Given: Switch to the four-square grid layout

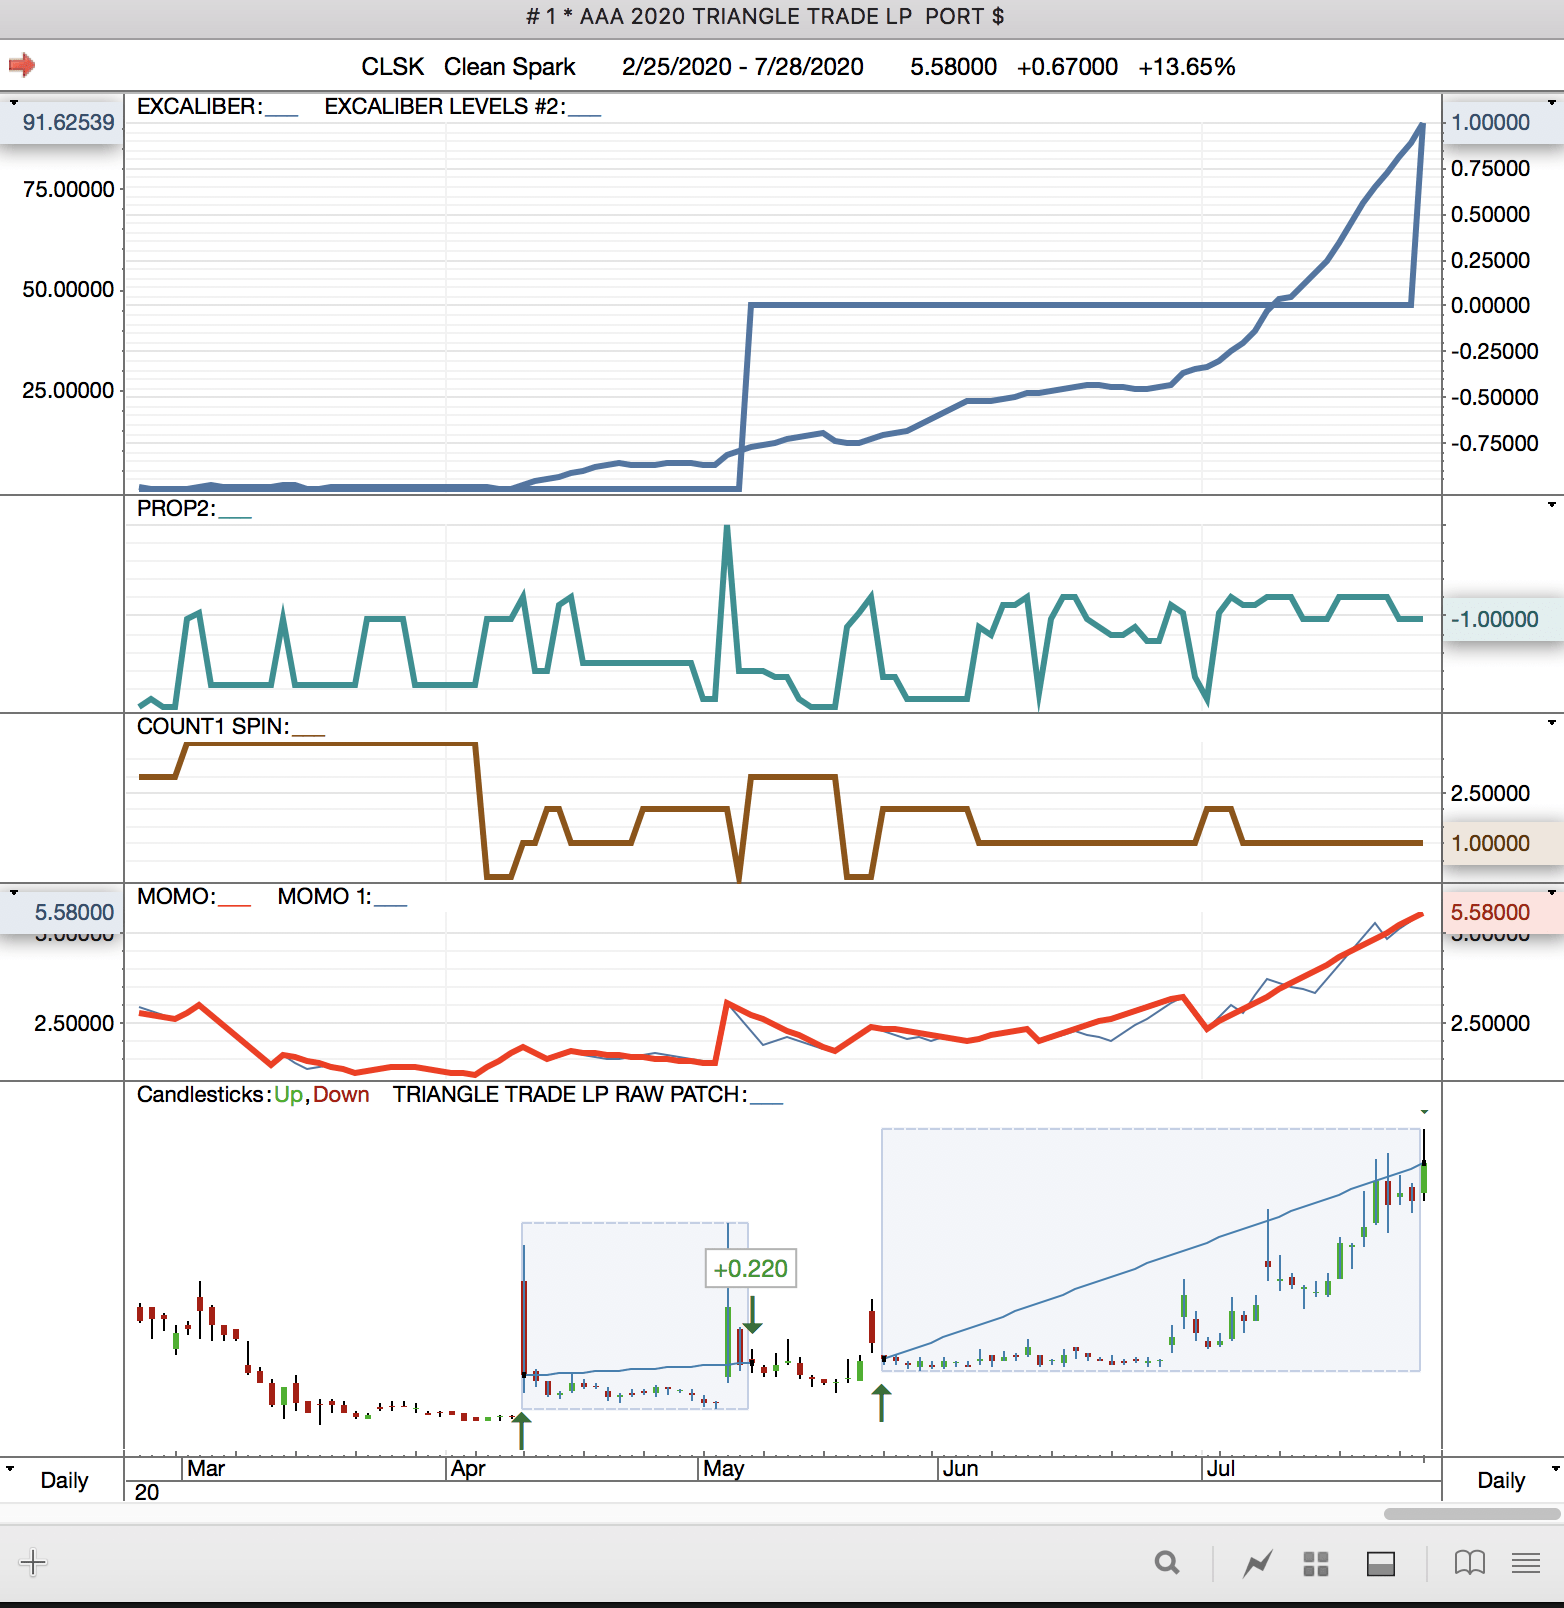Looking at the screenshot, I should (x=1316, y=1563).
